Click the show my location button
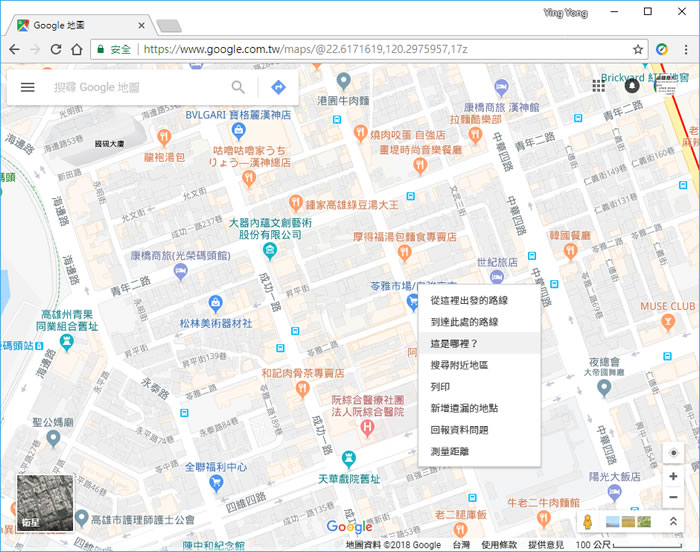The width and height of the screenshot is (700, 552). click(673, 452)
